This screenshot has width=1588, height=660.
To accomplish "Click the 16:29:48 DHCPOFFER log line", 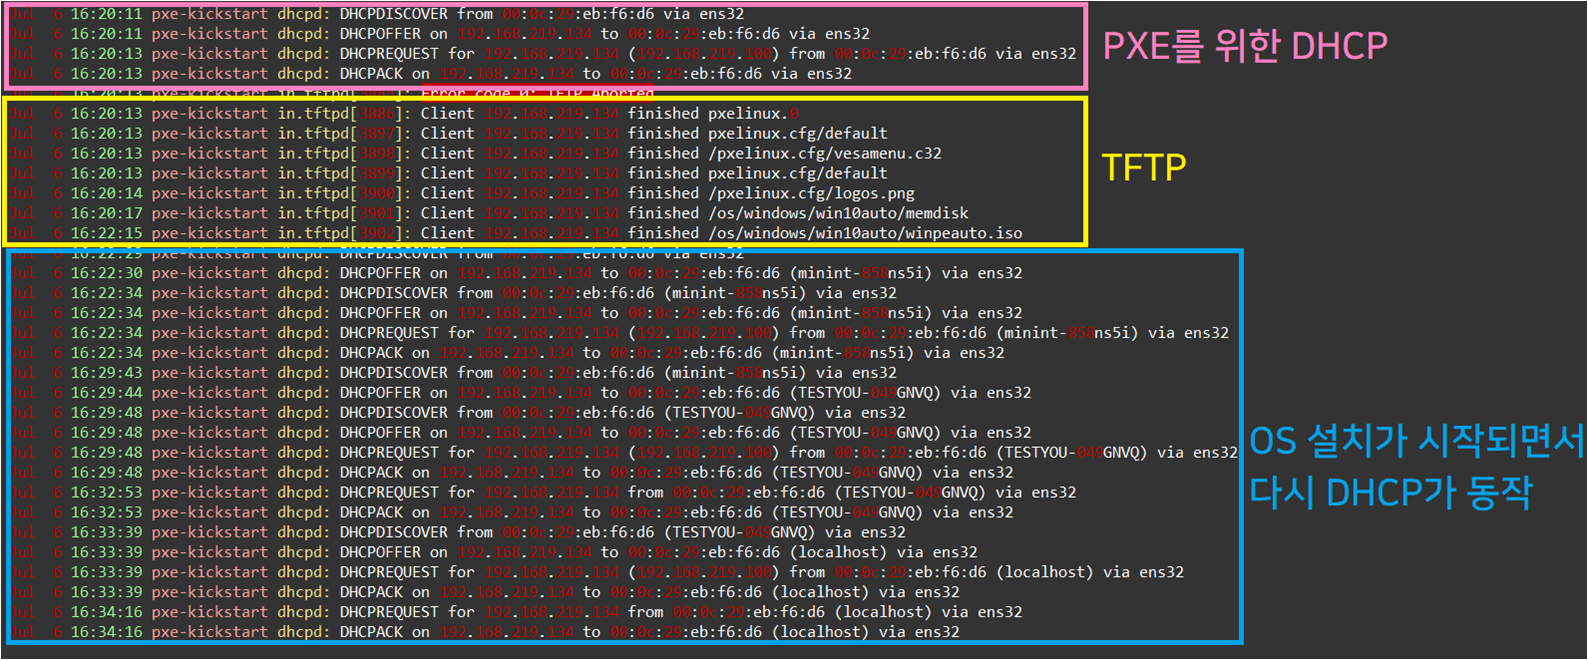I will click(x=521, y=433).
